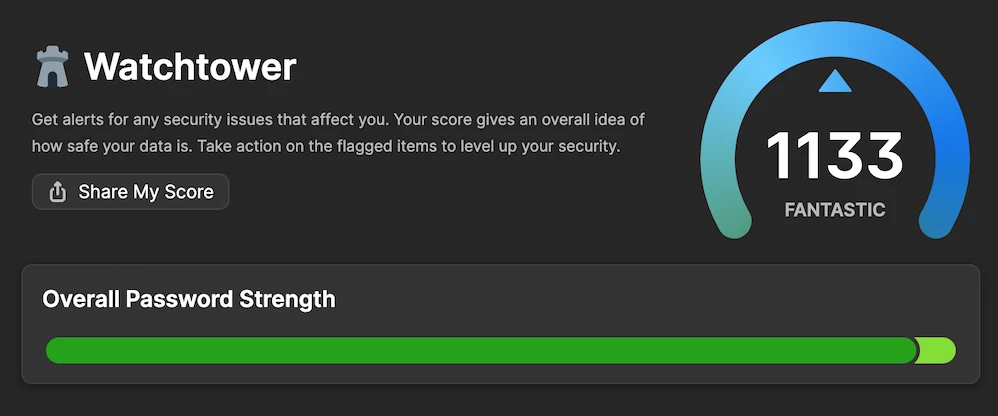Click the divider between strength bar segments

coord(918,350)
